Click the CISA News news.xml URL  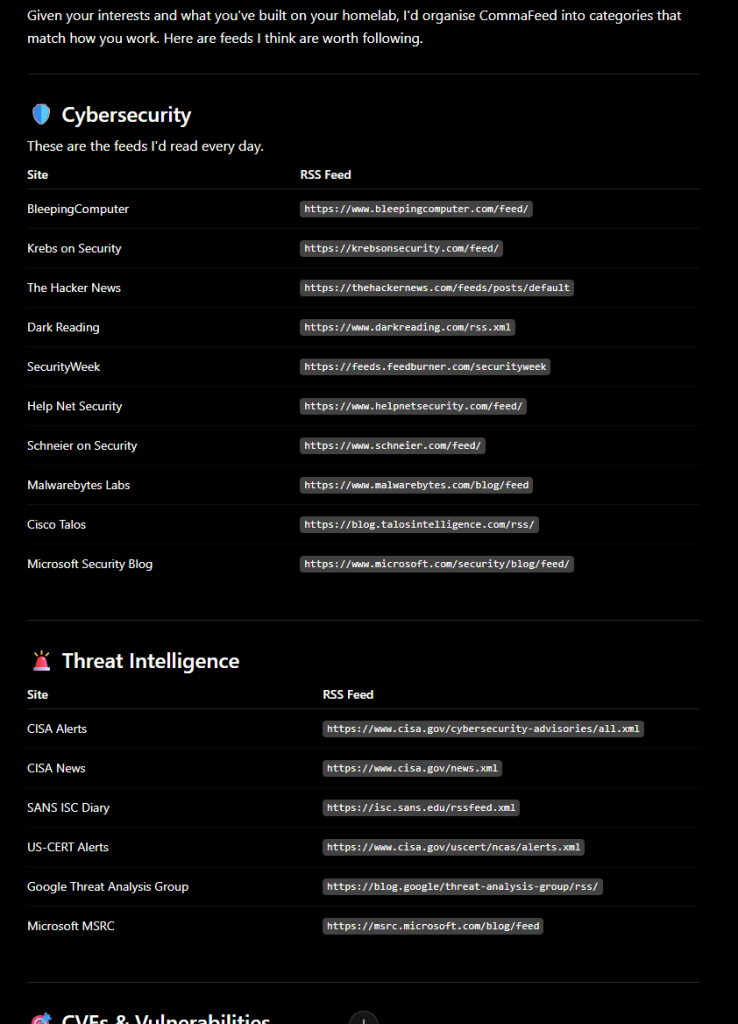411,768
